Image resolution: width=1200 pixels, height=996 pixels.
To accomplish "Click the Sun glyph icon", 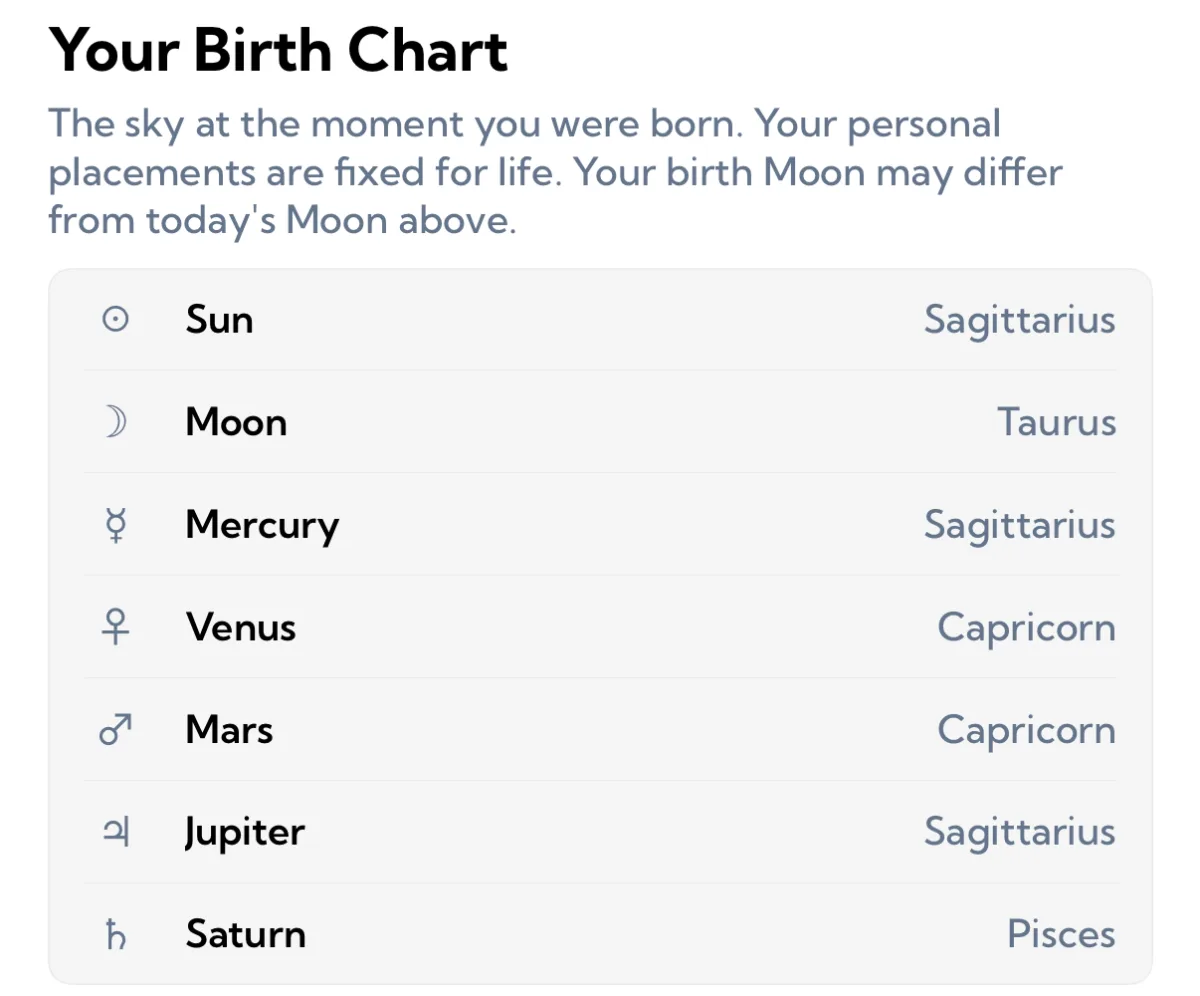I will [x=116, y=320].
